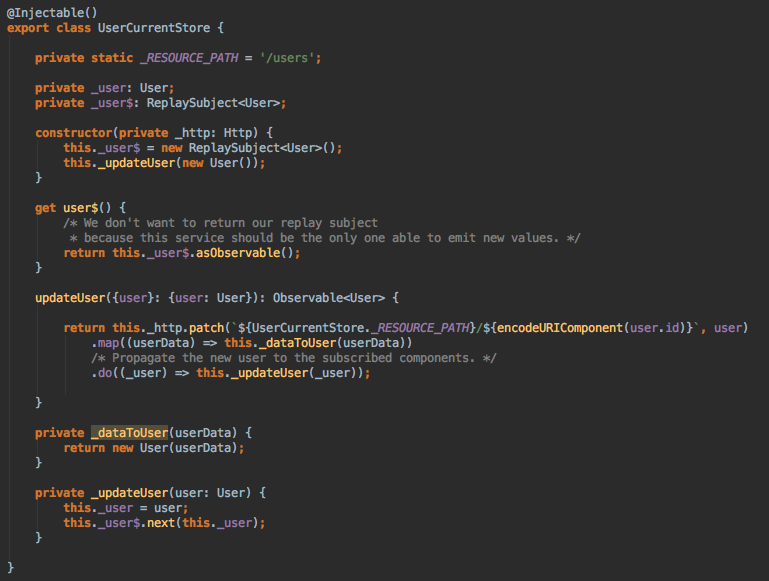Click the UserCurrentStore class name
The height and width of the screenshot is (581, 769).
(154, 28)
